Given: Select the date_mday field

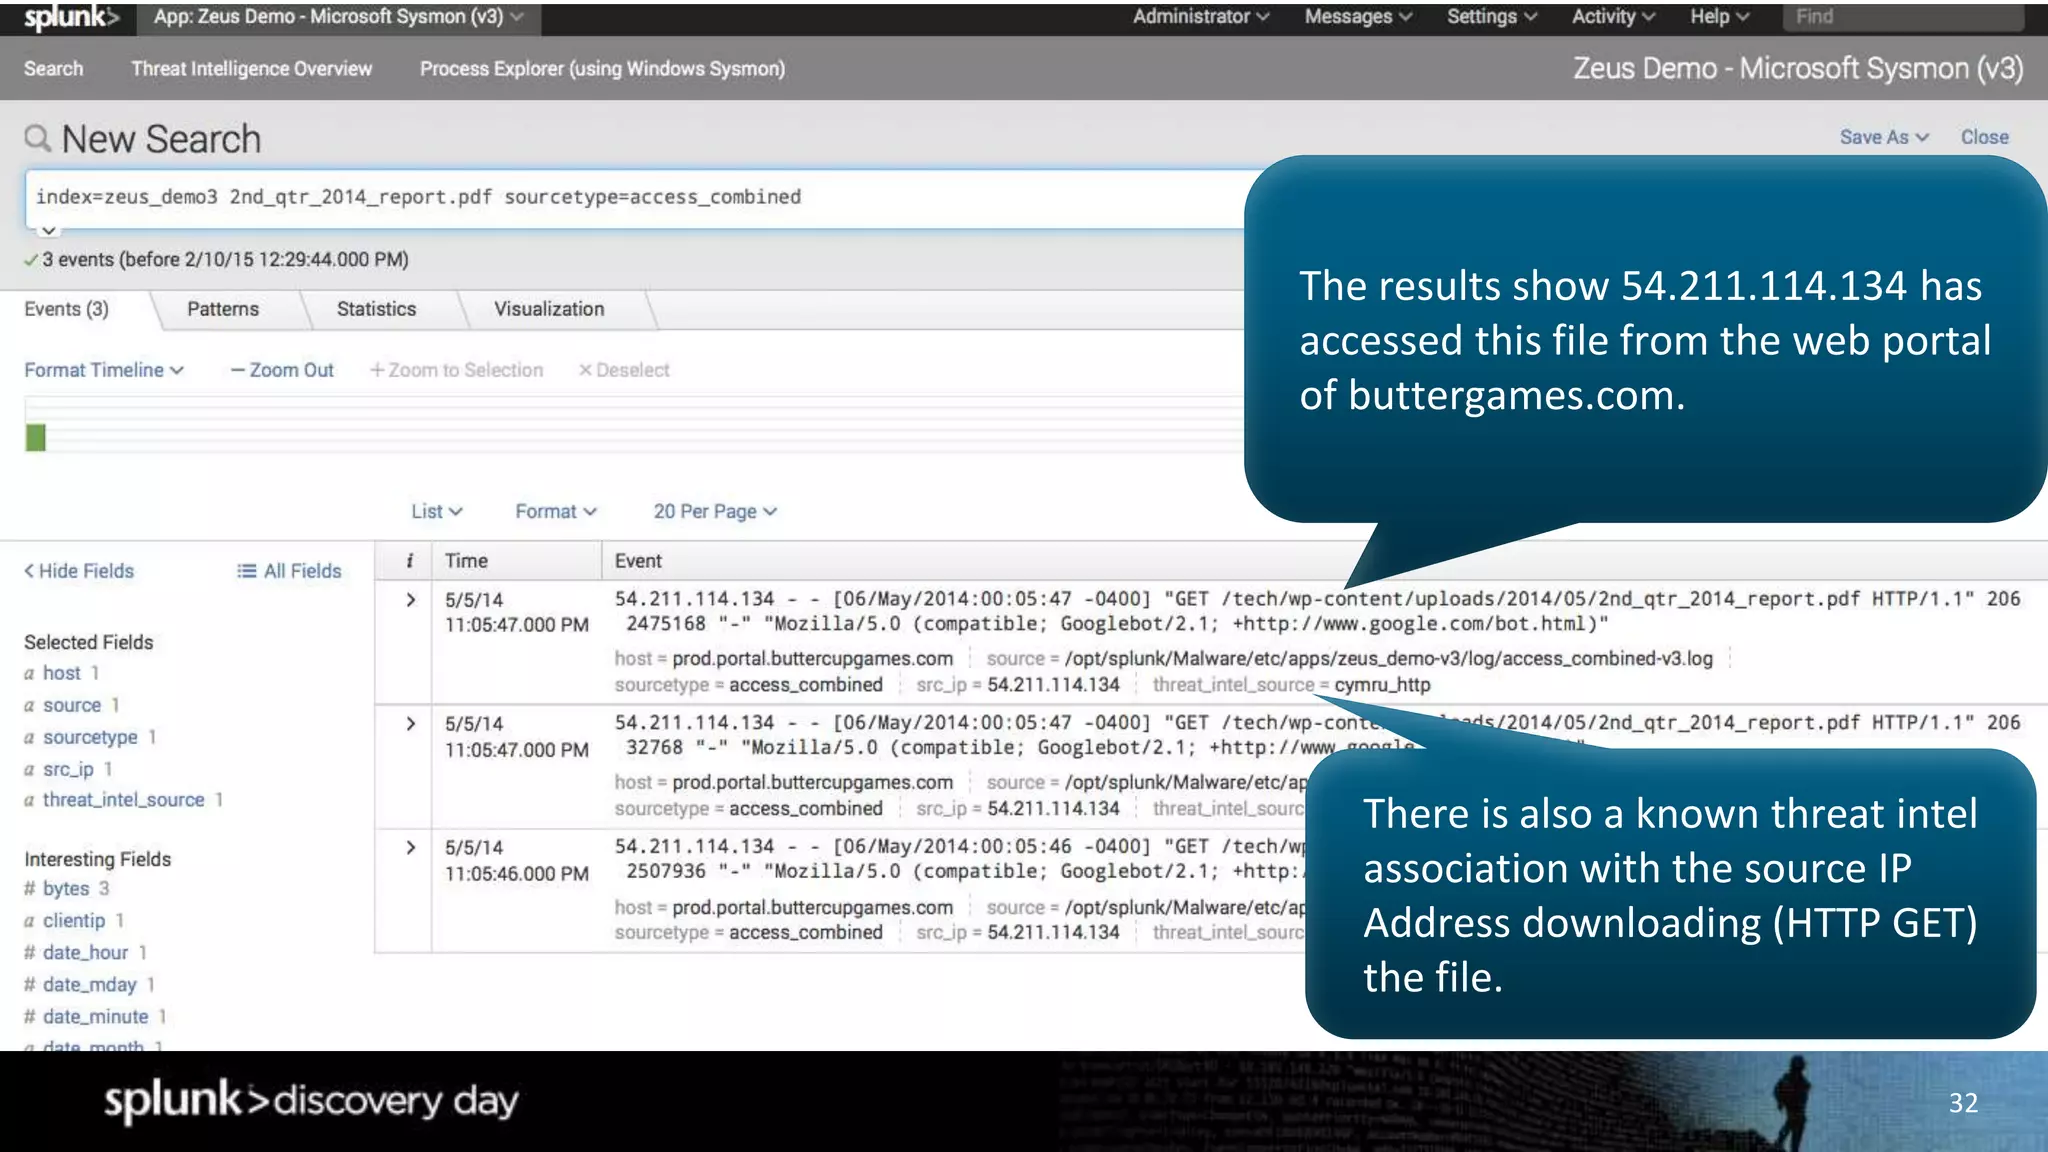Looking at the screenshot, I should [89, 984].
